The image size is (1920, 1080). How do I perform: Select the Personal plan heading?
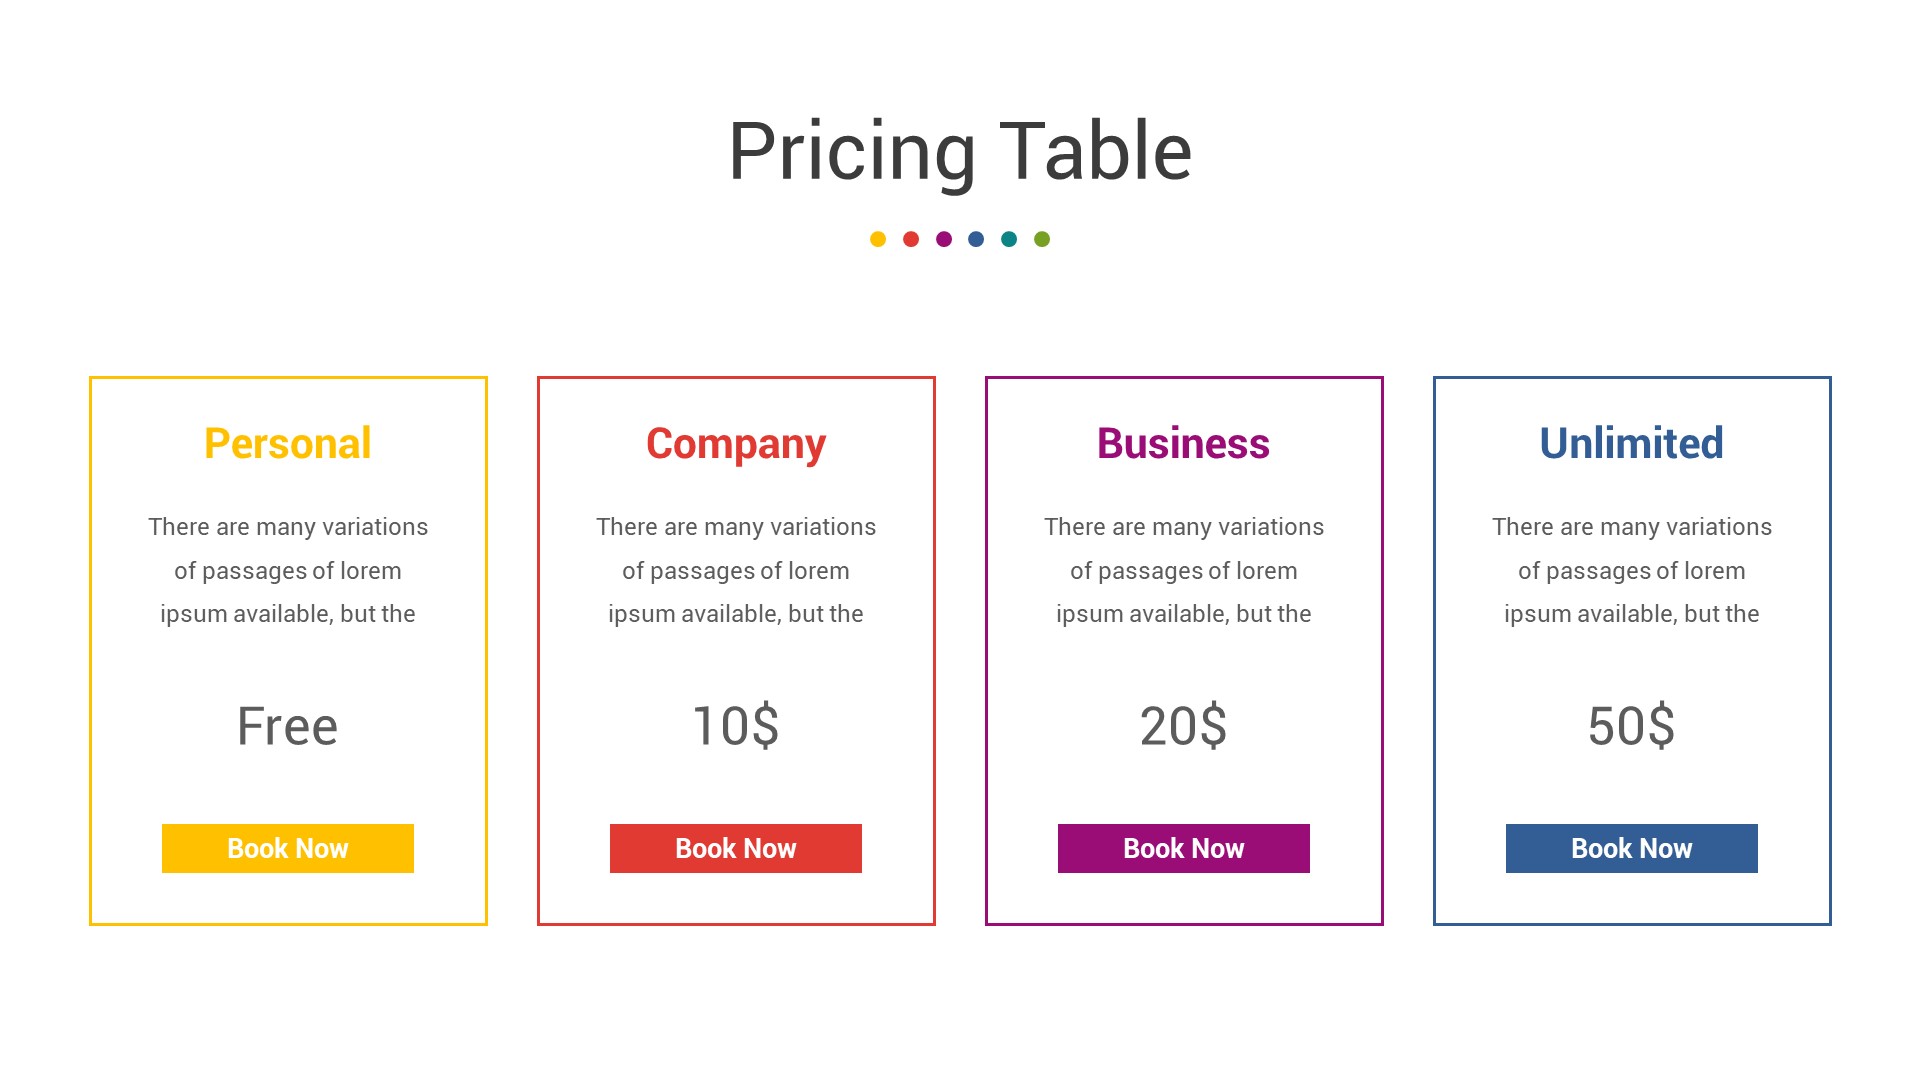[x=288, y=443]
